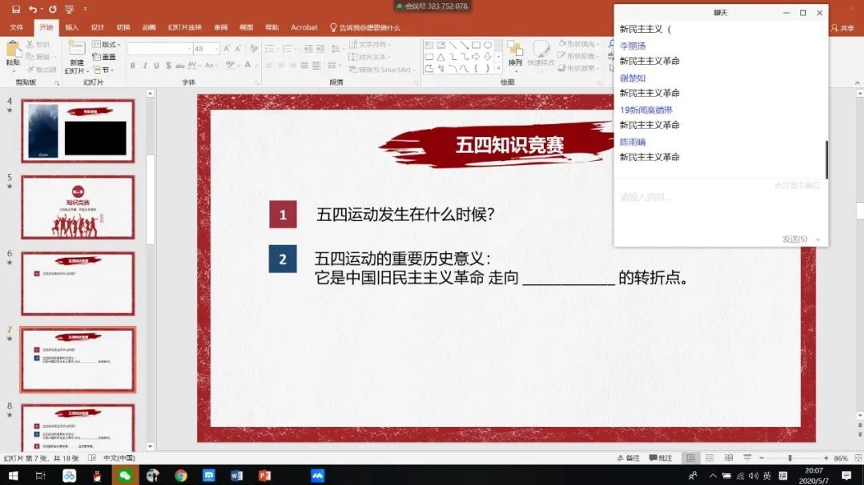Toggle bulleted list in paragraph group
The width and height of the screenshot is (864, 485).
271,48
